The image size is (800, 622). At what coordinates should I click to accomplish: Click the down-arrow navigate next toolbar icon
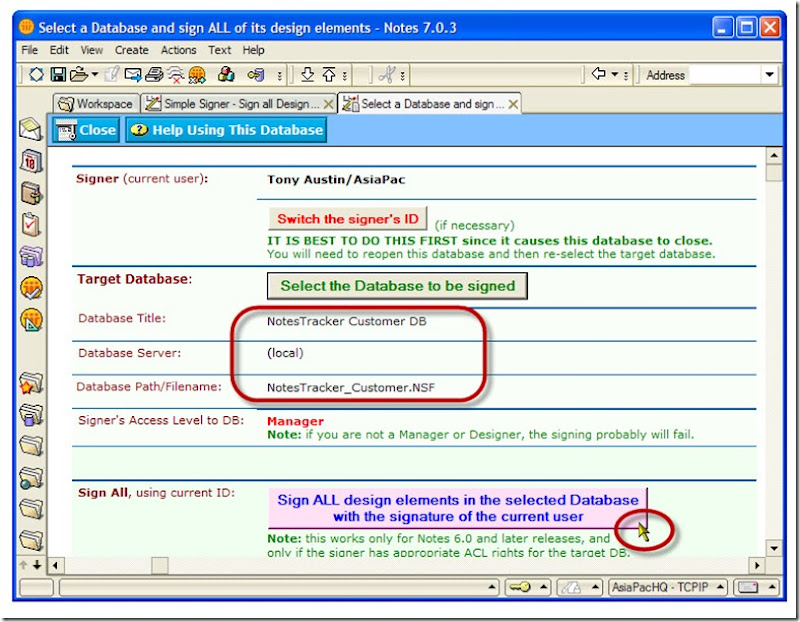click(x=307, y=75)
